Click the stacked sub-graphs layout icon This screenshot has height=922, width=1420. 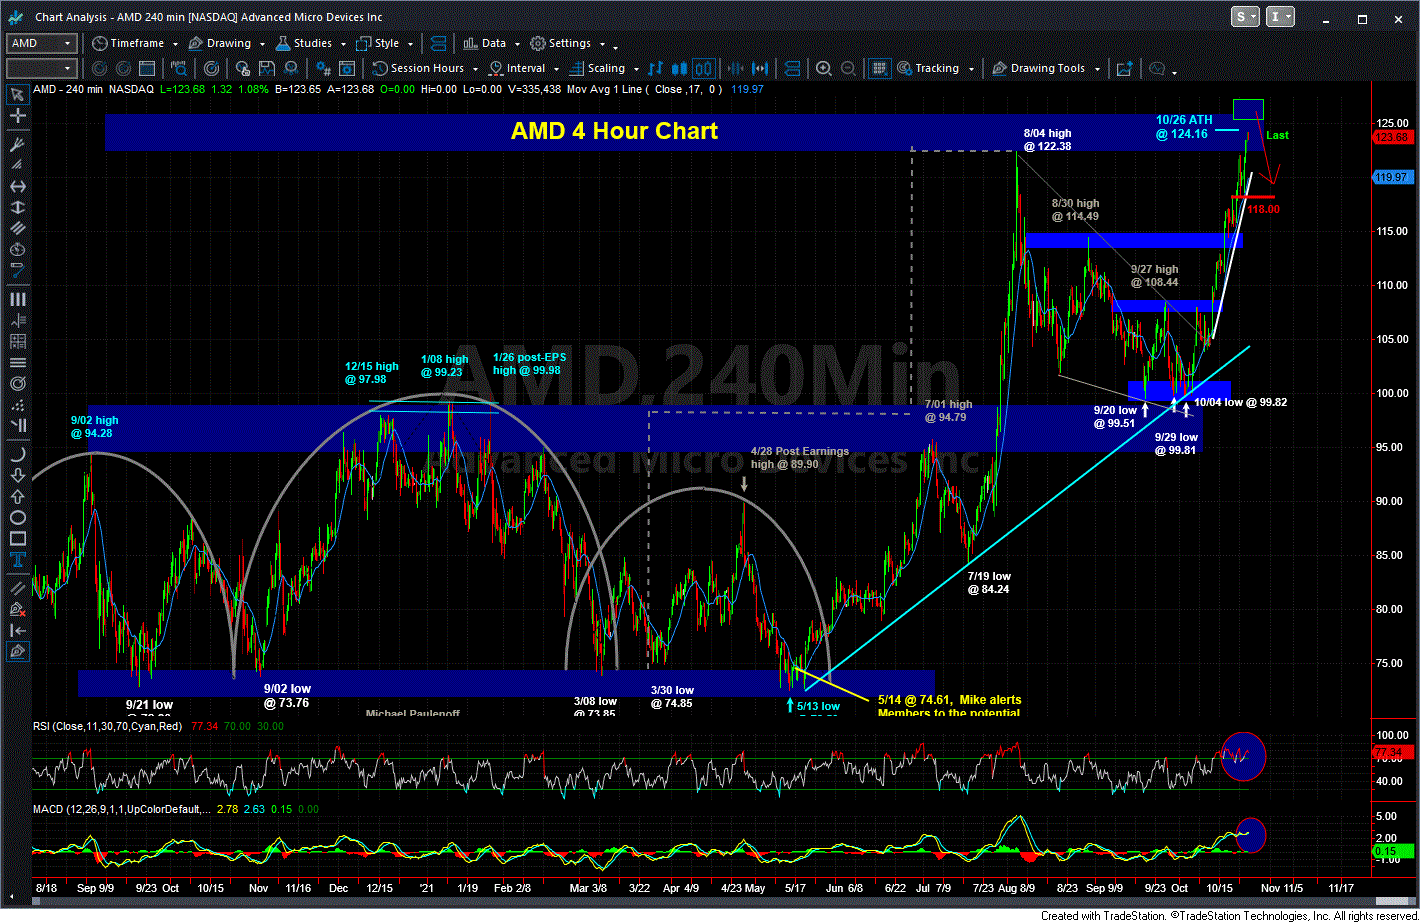792,68
